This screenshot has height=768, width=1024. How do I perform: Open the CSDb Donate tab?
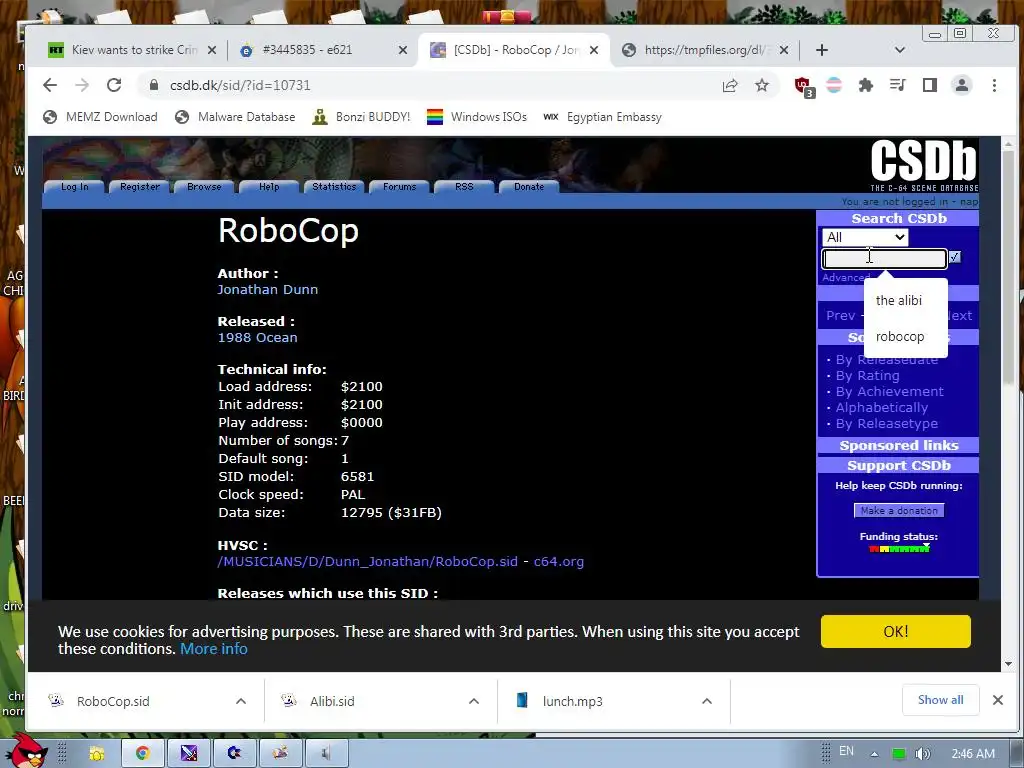[x=529, y=187]
